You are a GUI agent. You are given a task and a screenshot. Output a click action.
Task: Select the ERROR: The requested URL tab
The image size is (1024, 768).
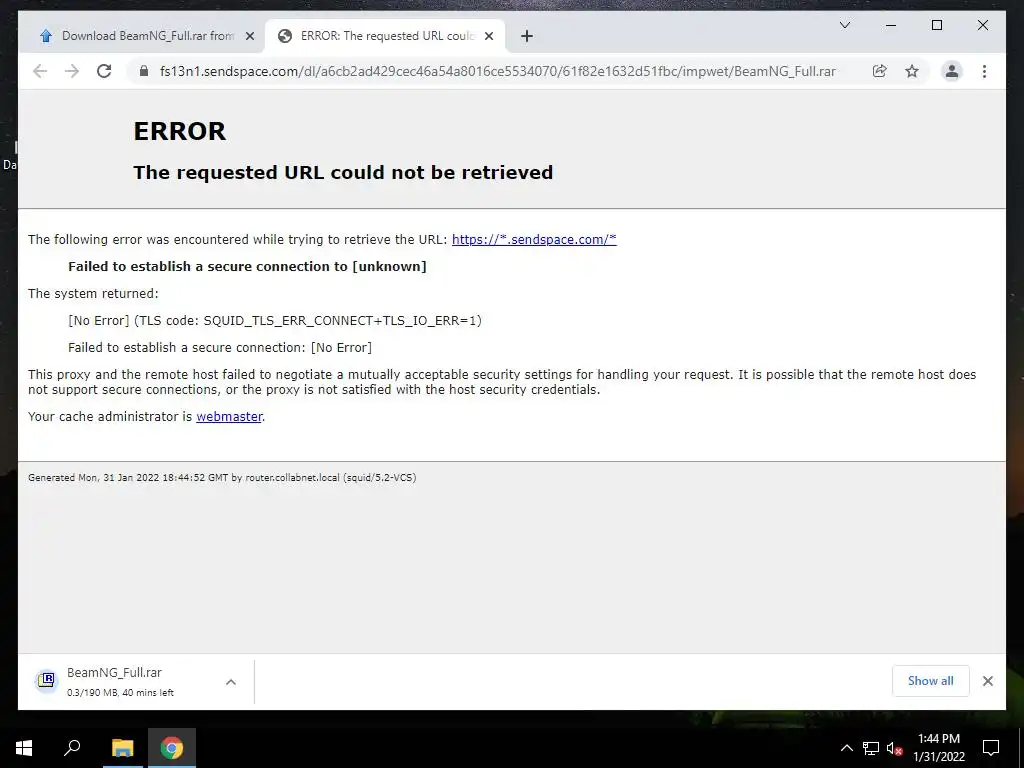tap(385, 37)
